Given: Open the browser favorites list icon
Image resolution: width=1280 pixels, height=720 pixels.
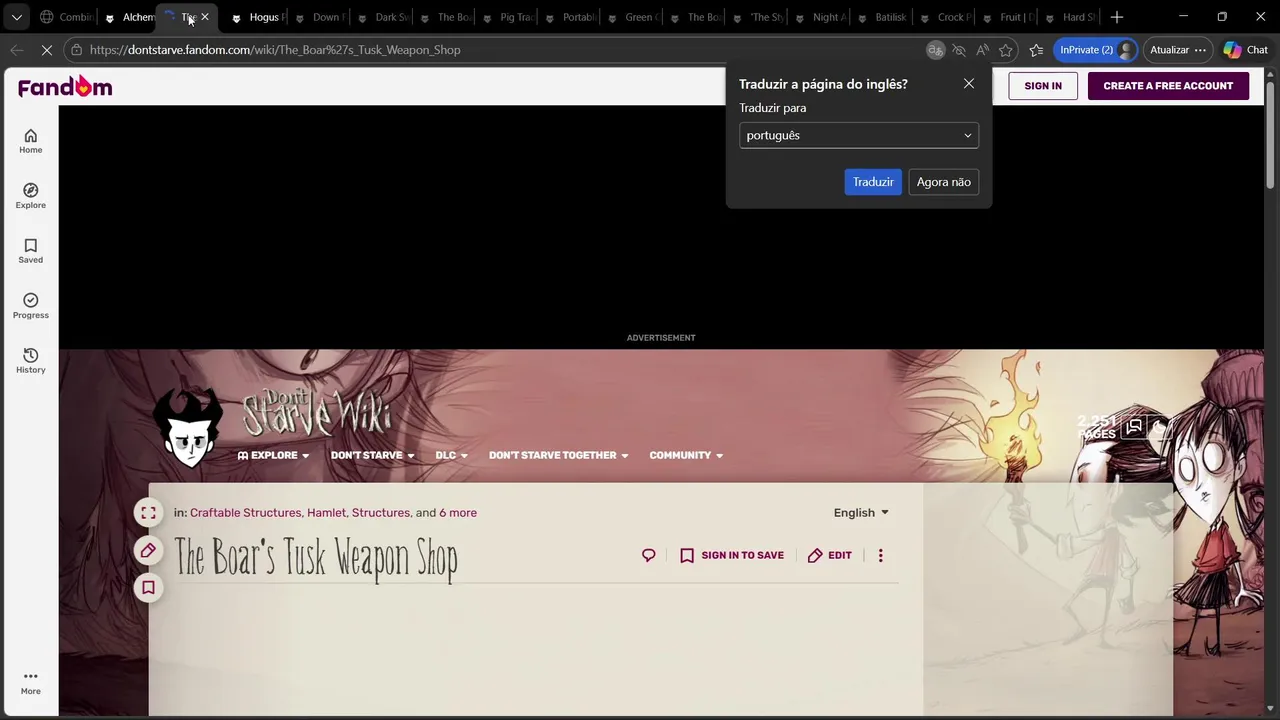Looking at the screenshot, I should [1036, 50].
